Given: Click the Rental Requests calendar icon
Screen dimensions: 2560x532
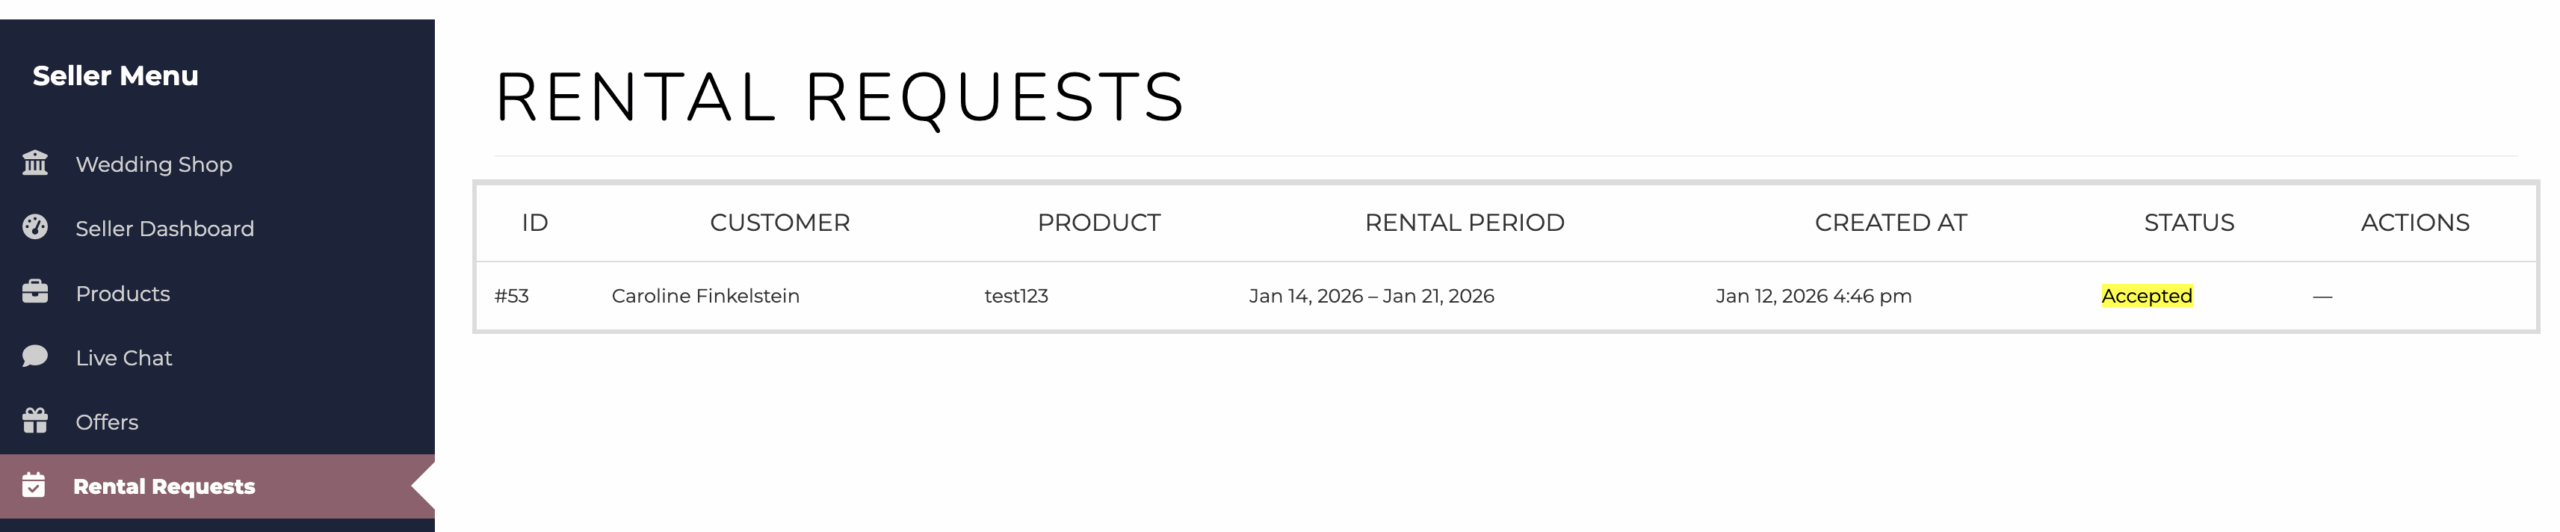Looking at the screenshot, I should coord(34,486).
